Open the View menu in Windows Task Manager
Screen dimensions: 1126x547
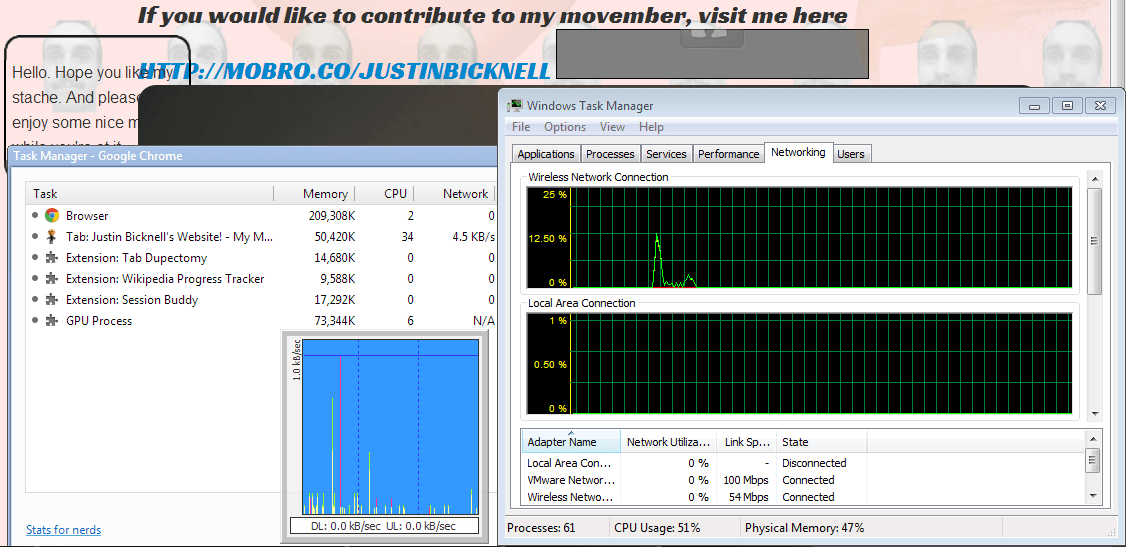point(612,127)
